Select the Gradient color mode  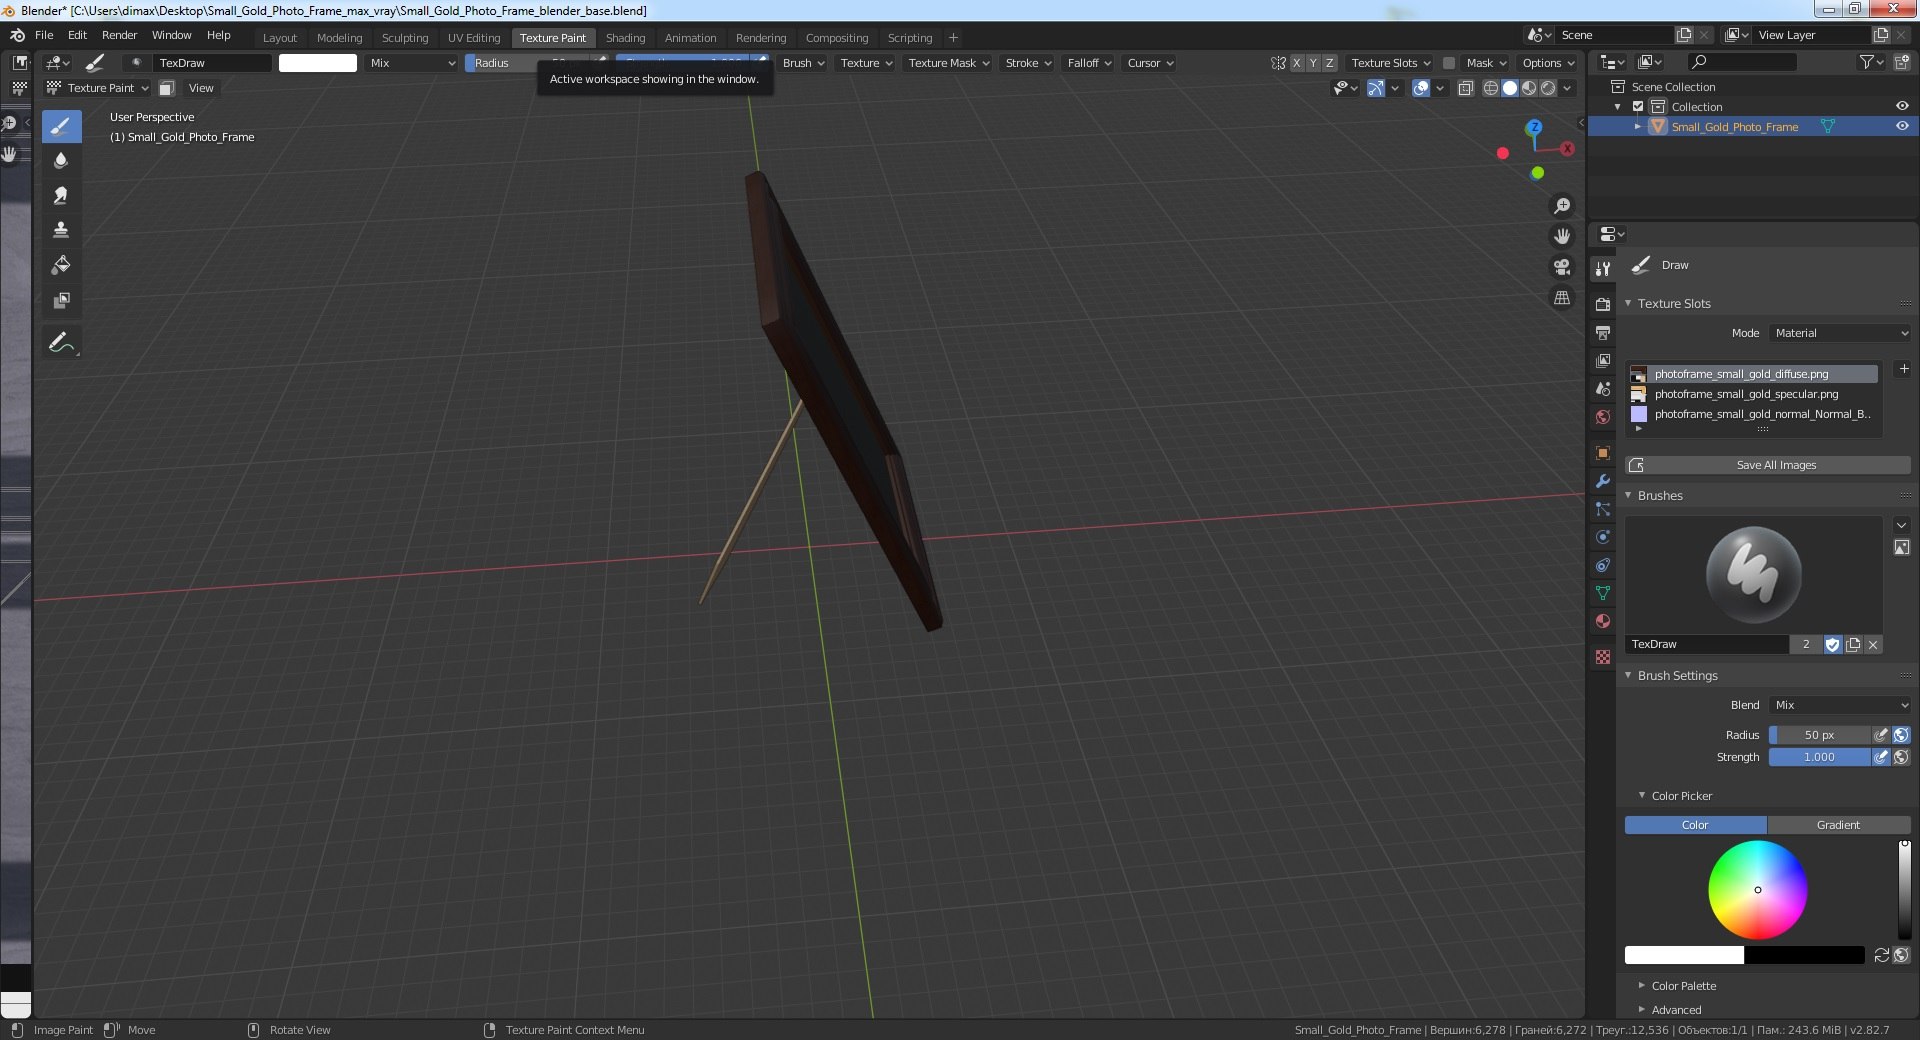tap(1838, 825)
